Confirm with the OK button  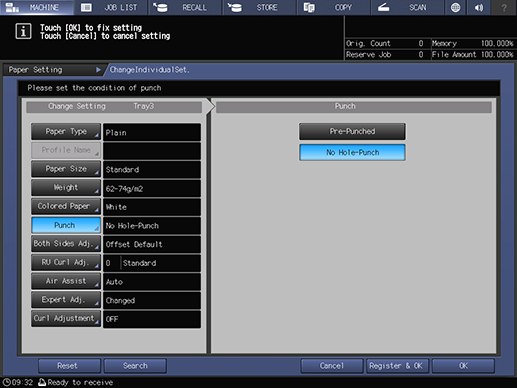(x=463, y=366)
